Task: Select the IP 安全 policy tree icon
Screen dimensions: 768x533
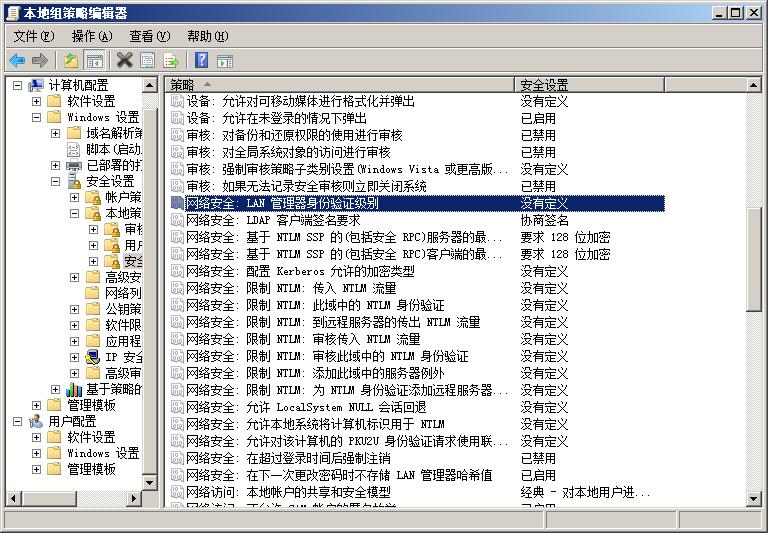Action: [x=93, y=356]
